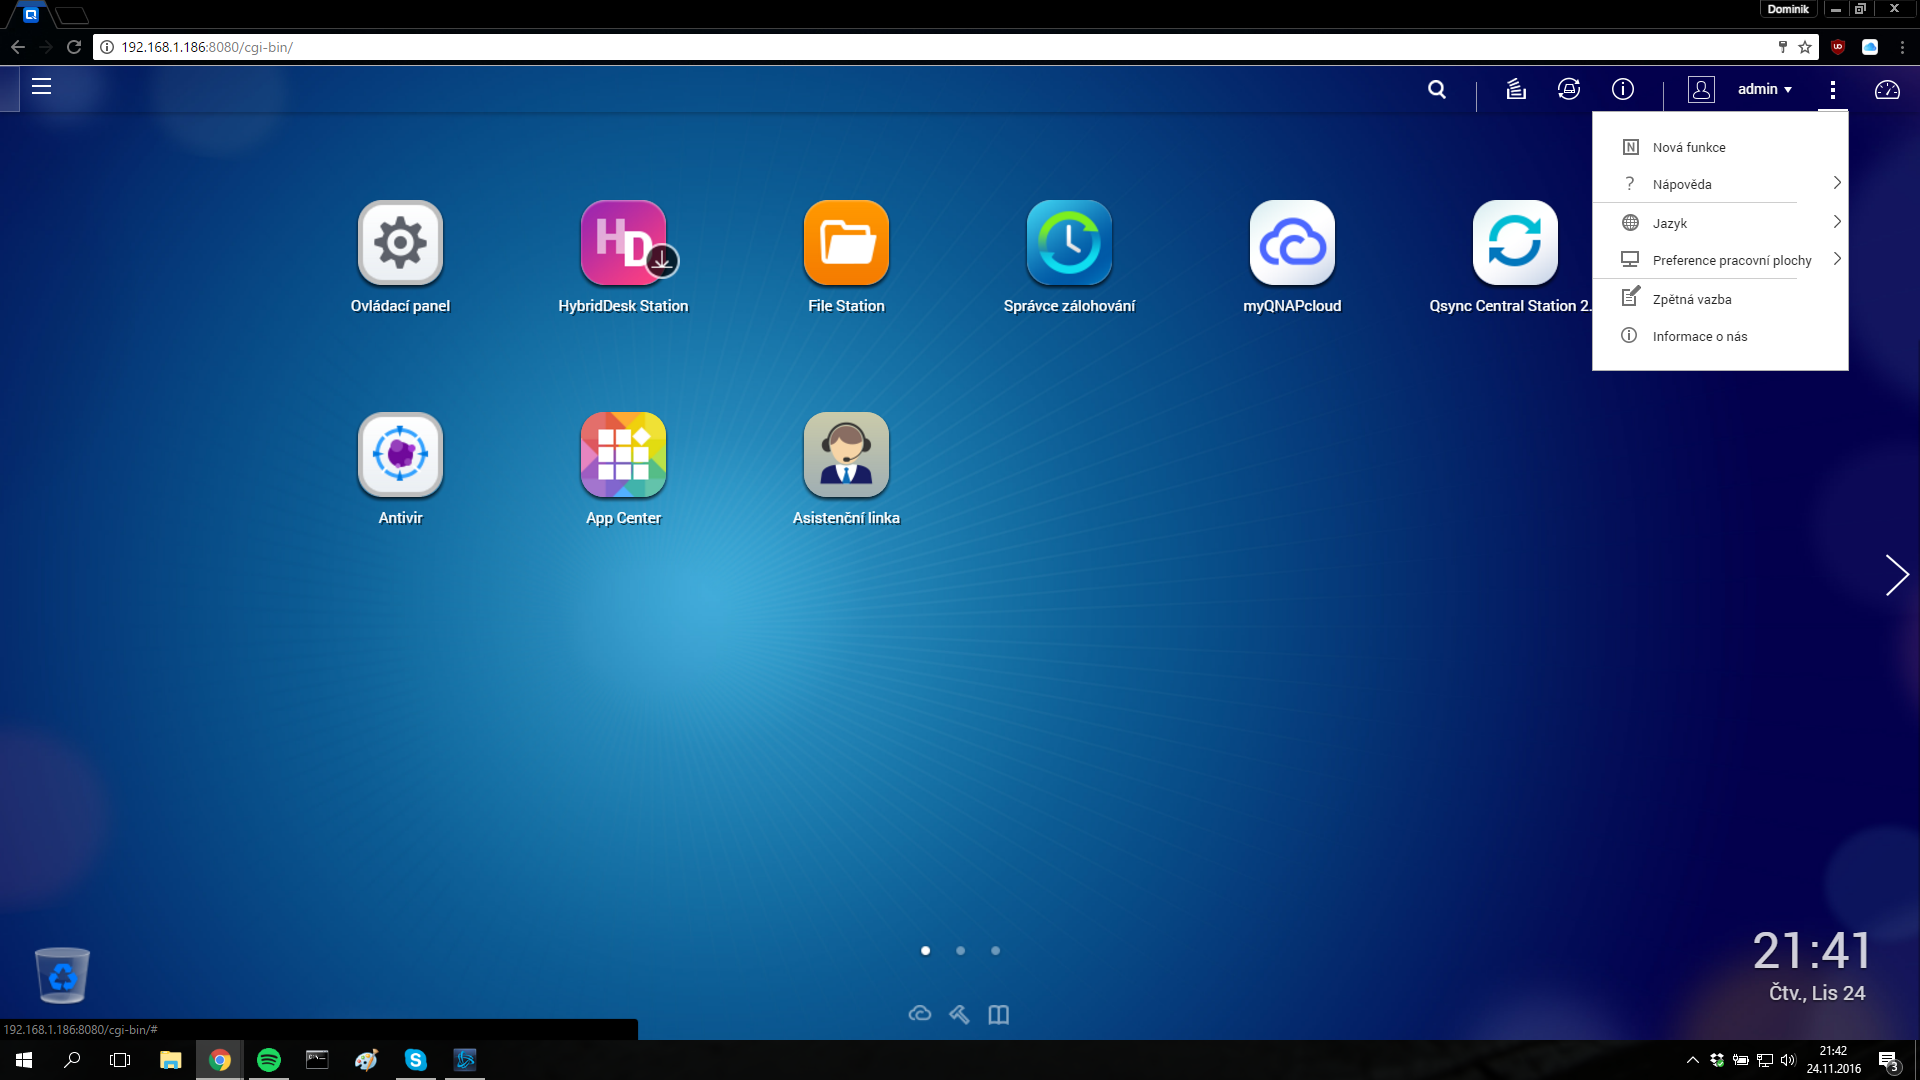Go to next desktop page arrow
Viewport: 1920px width, 1080px height.
click(x=1896, y=575)
